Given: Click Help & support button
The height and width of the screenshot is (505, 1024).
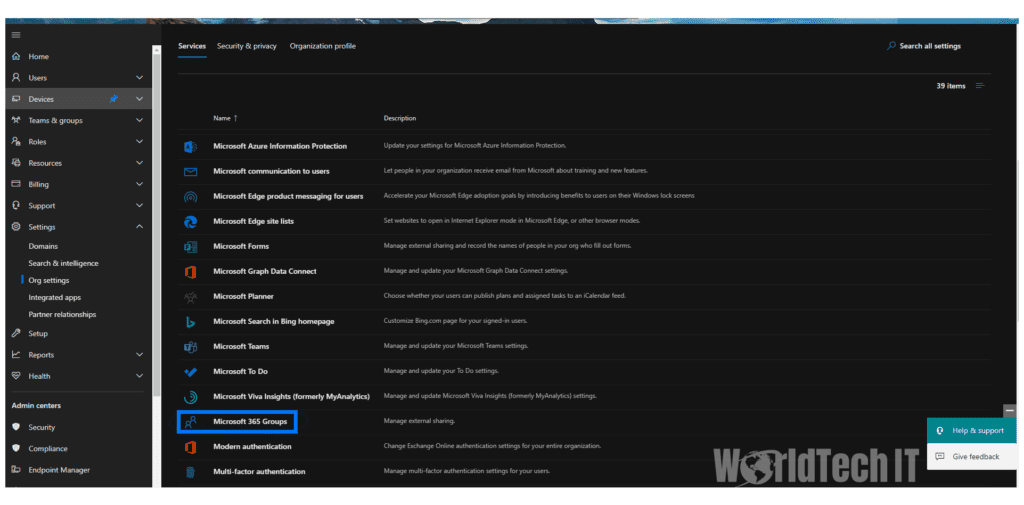Looking at the screenshot, I should point(971,431).
